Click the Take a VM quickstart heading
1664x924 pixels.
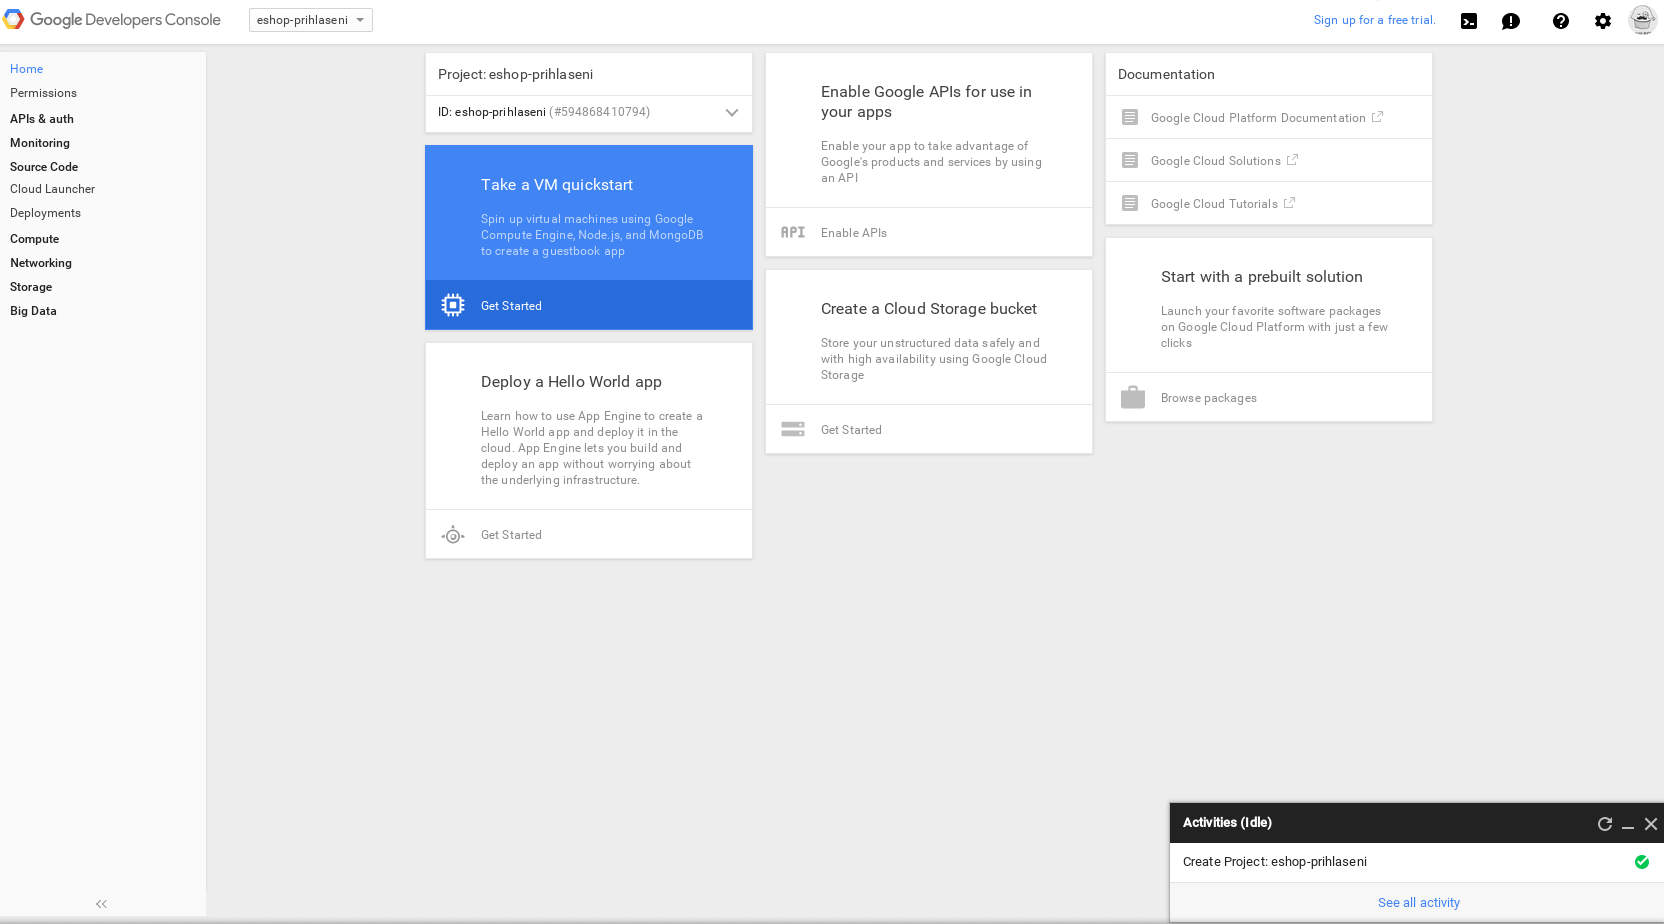557,185
